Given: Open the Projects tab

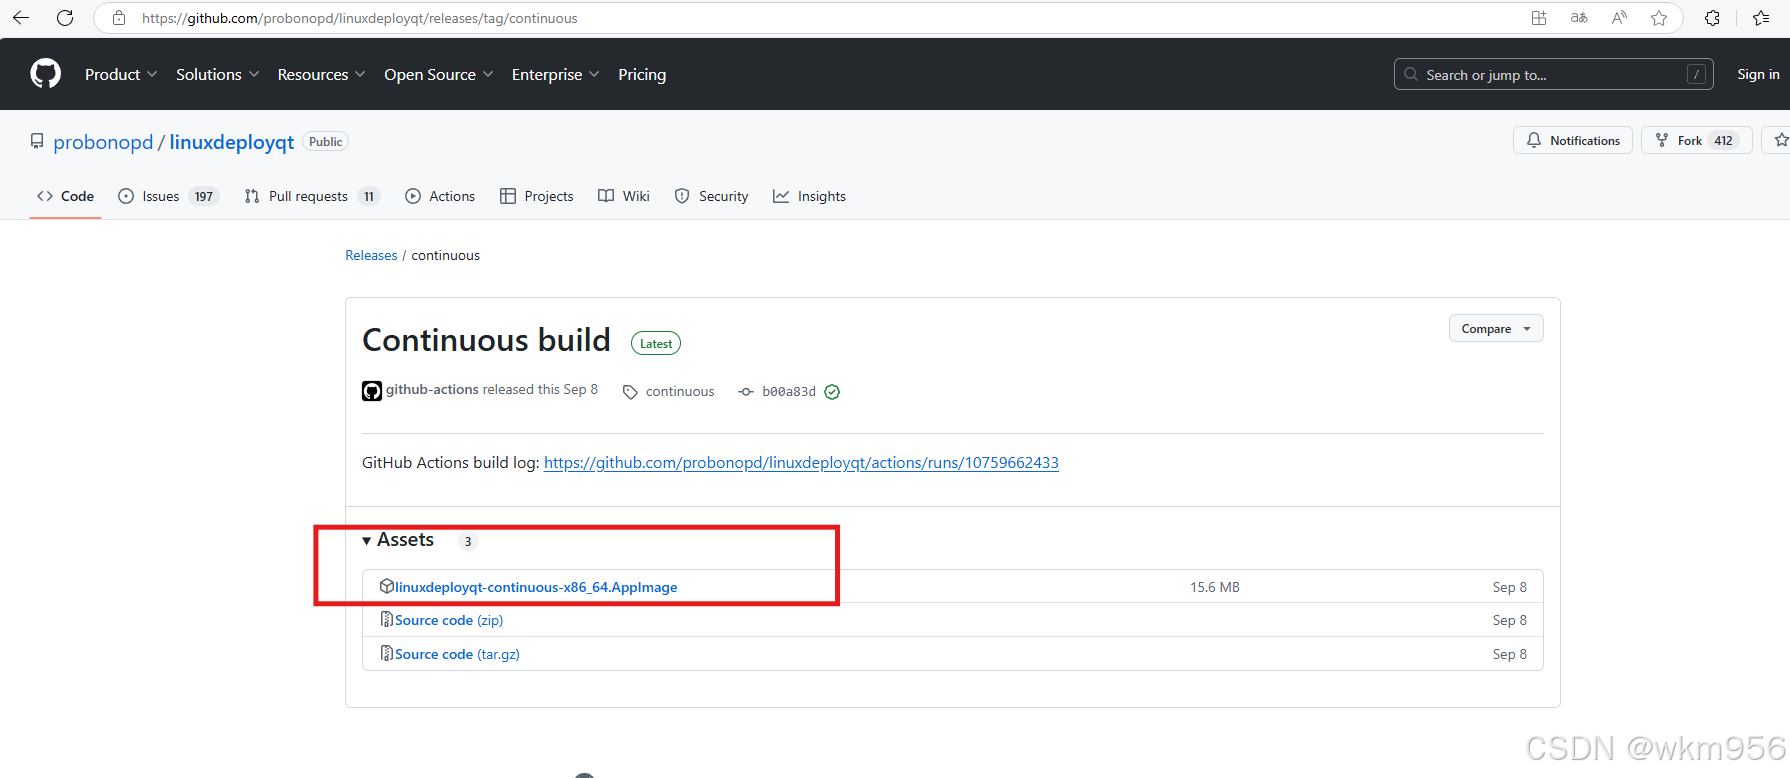Looking at the screenshot, I should click(x=537, y=196).
